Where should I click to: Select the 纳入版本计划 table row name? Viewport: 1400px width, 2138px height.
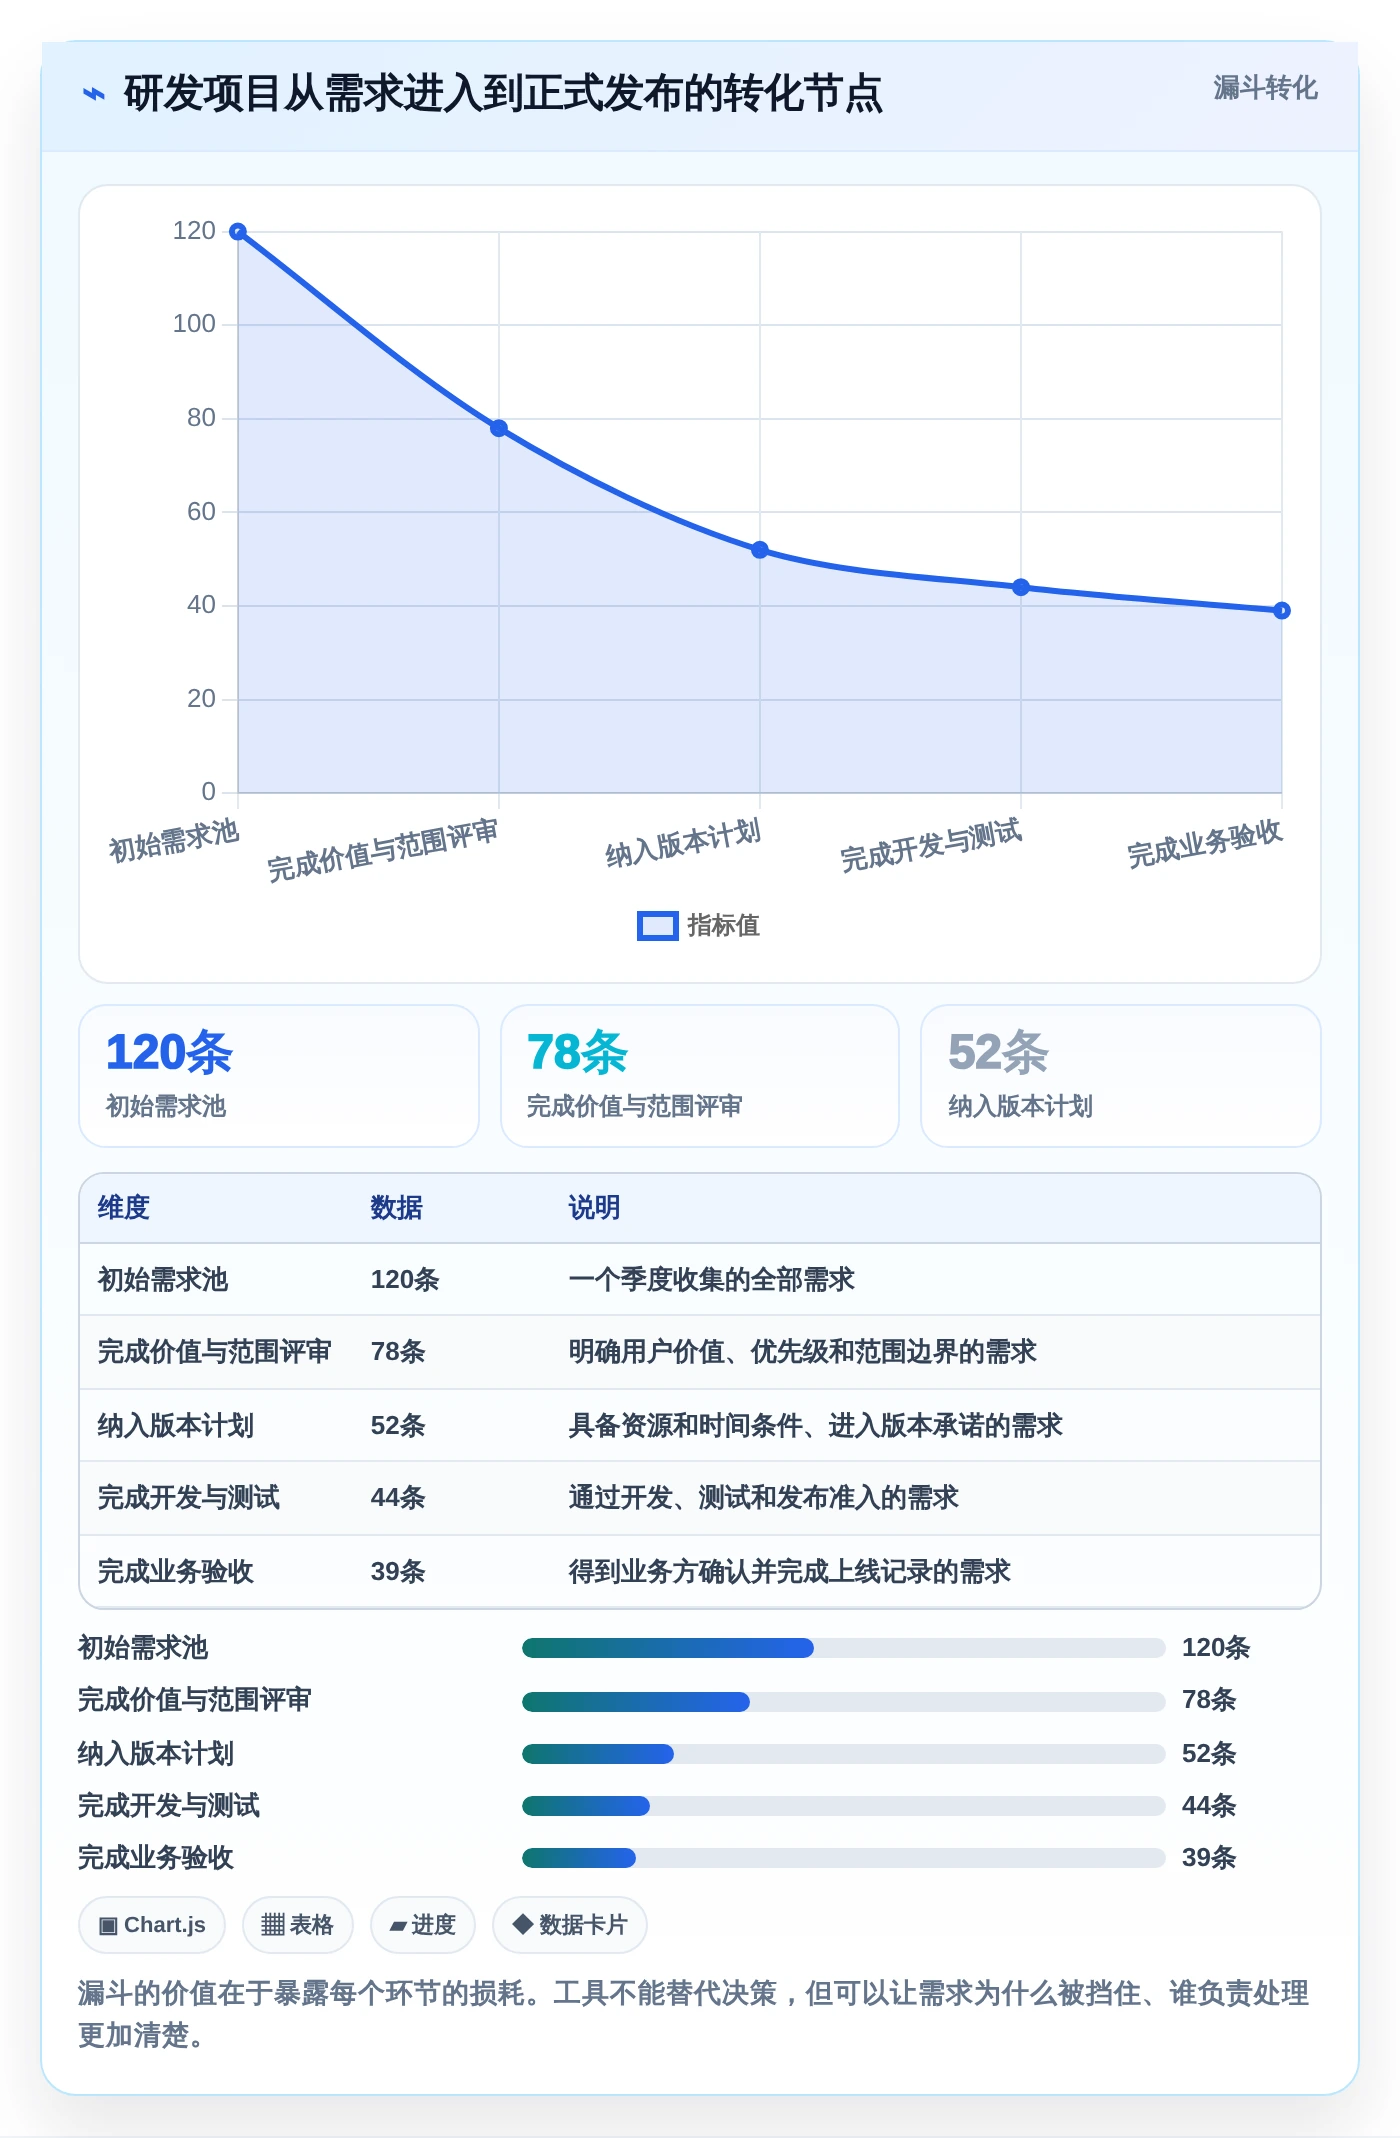176,1426
